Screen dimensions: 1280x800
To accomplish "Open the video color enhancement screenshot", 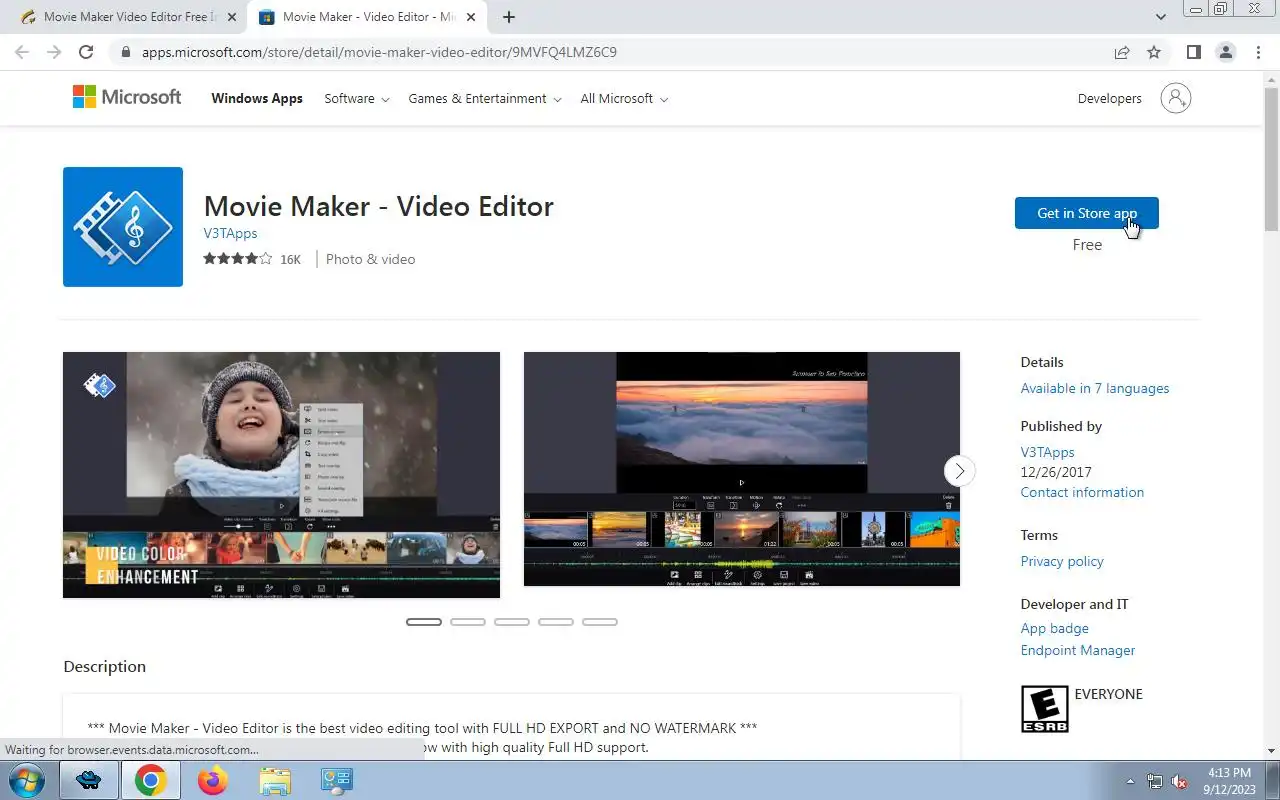I will (x=281, y=475).
